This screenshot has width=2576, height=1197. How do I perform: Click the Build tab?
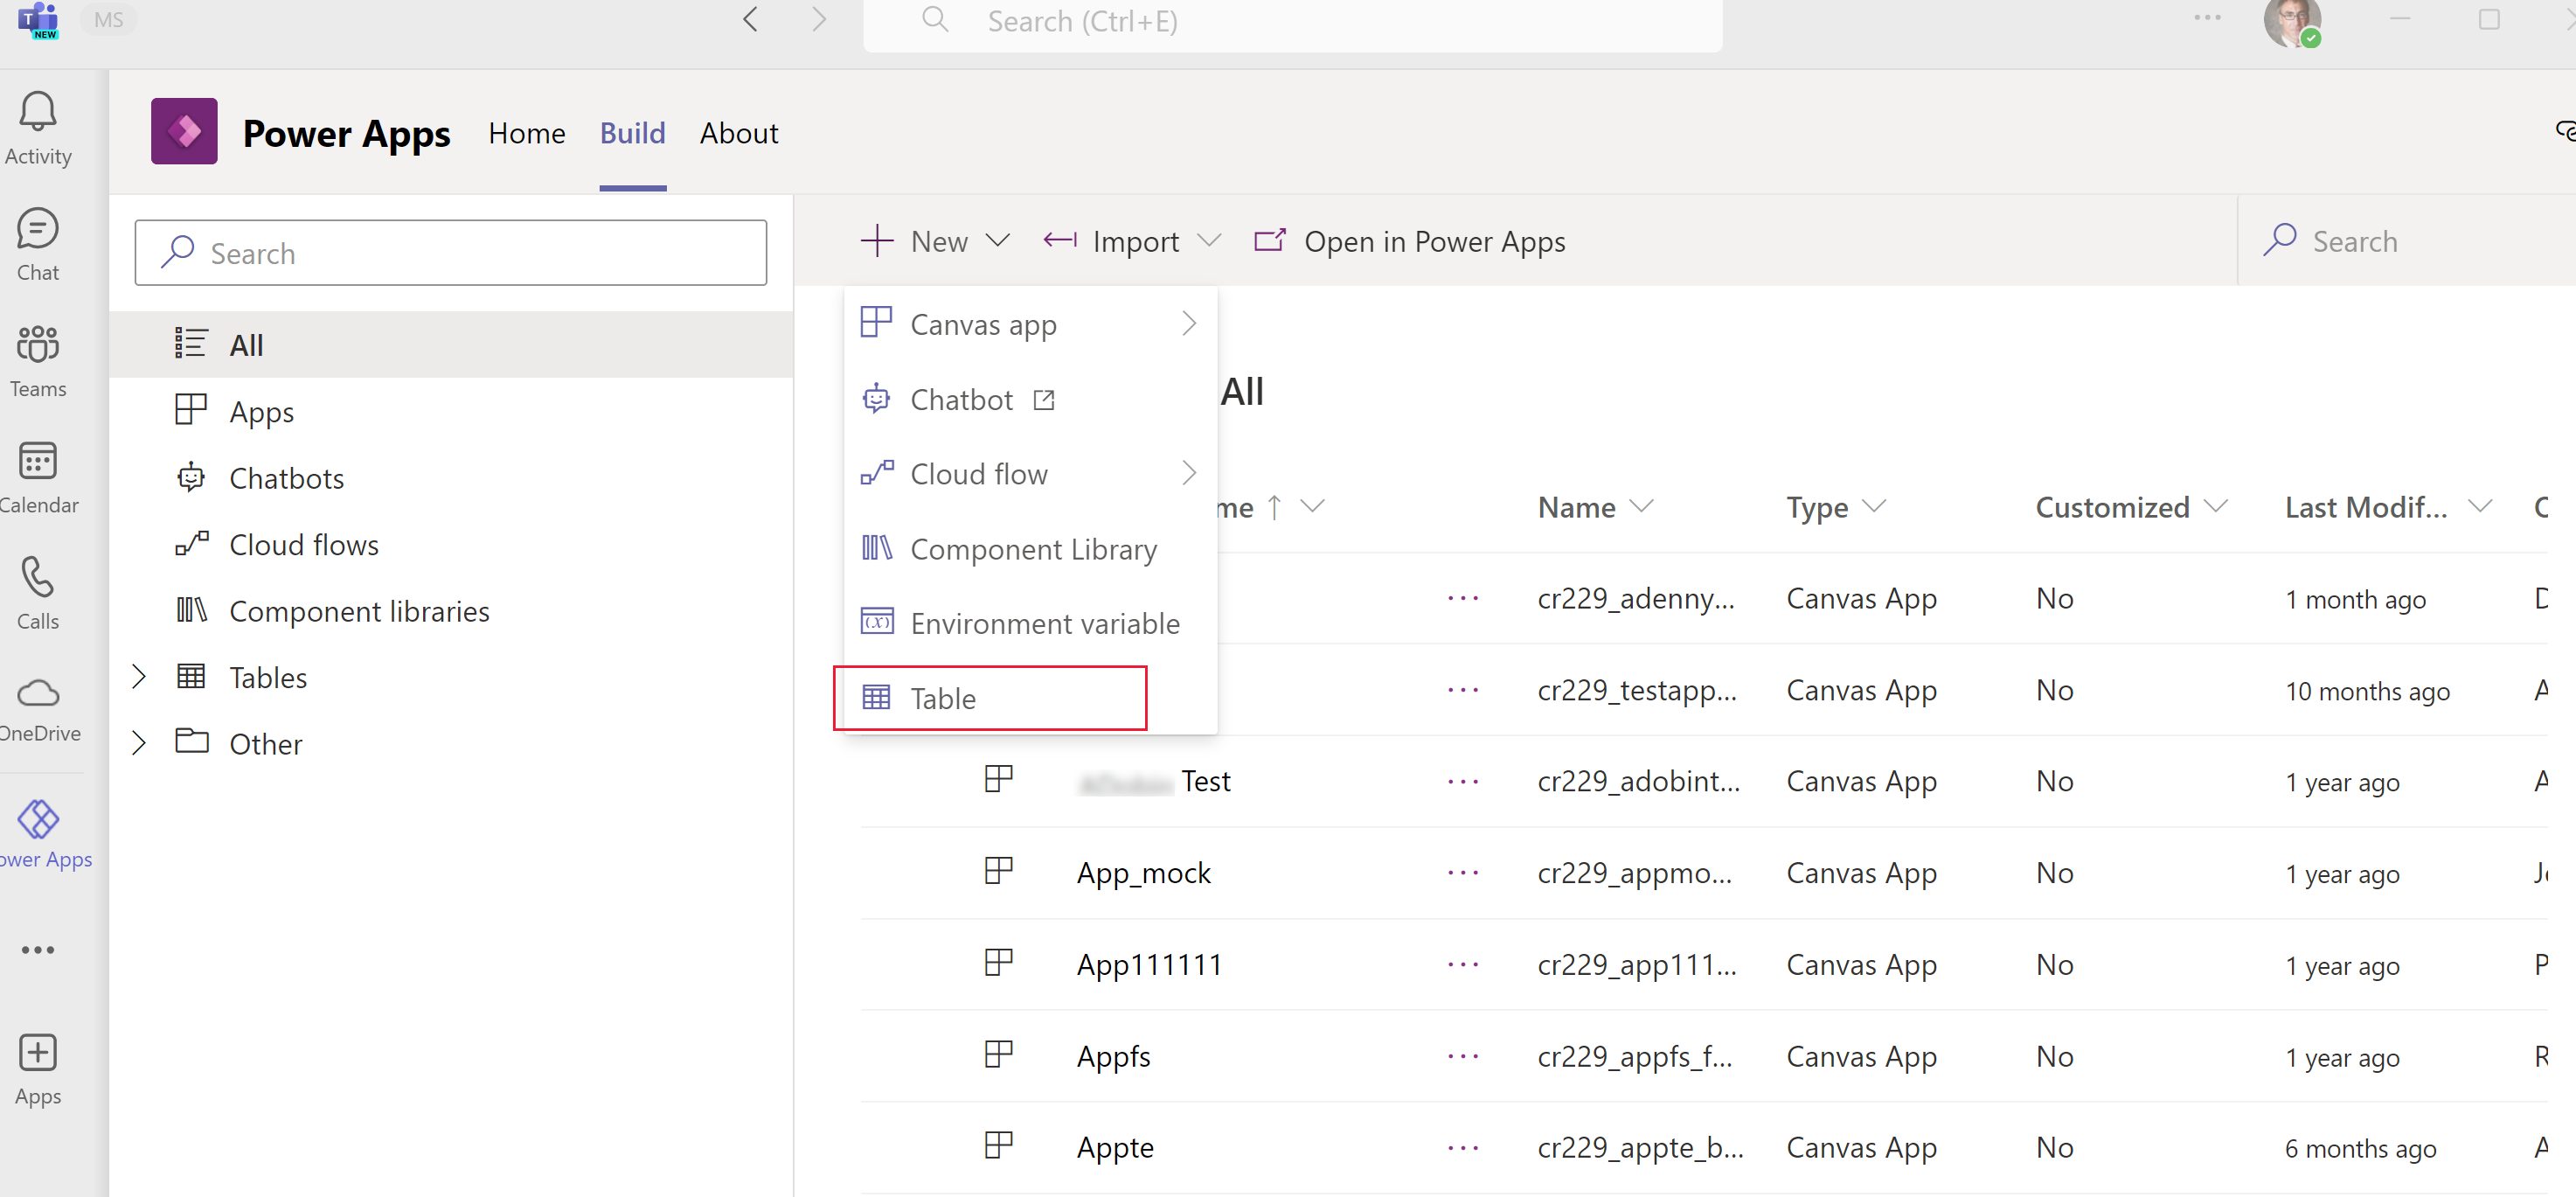(633, 133)
